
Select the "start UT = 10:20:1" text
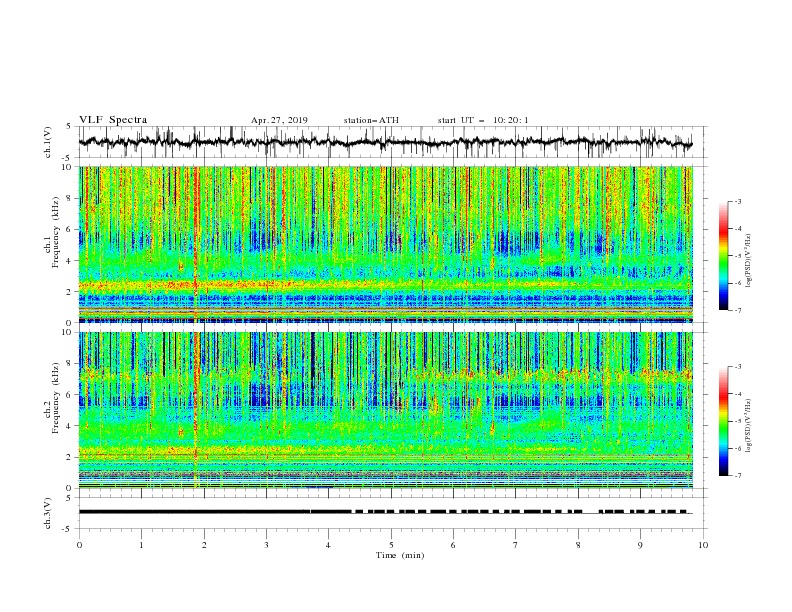coord(483,120)
